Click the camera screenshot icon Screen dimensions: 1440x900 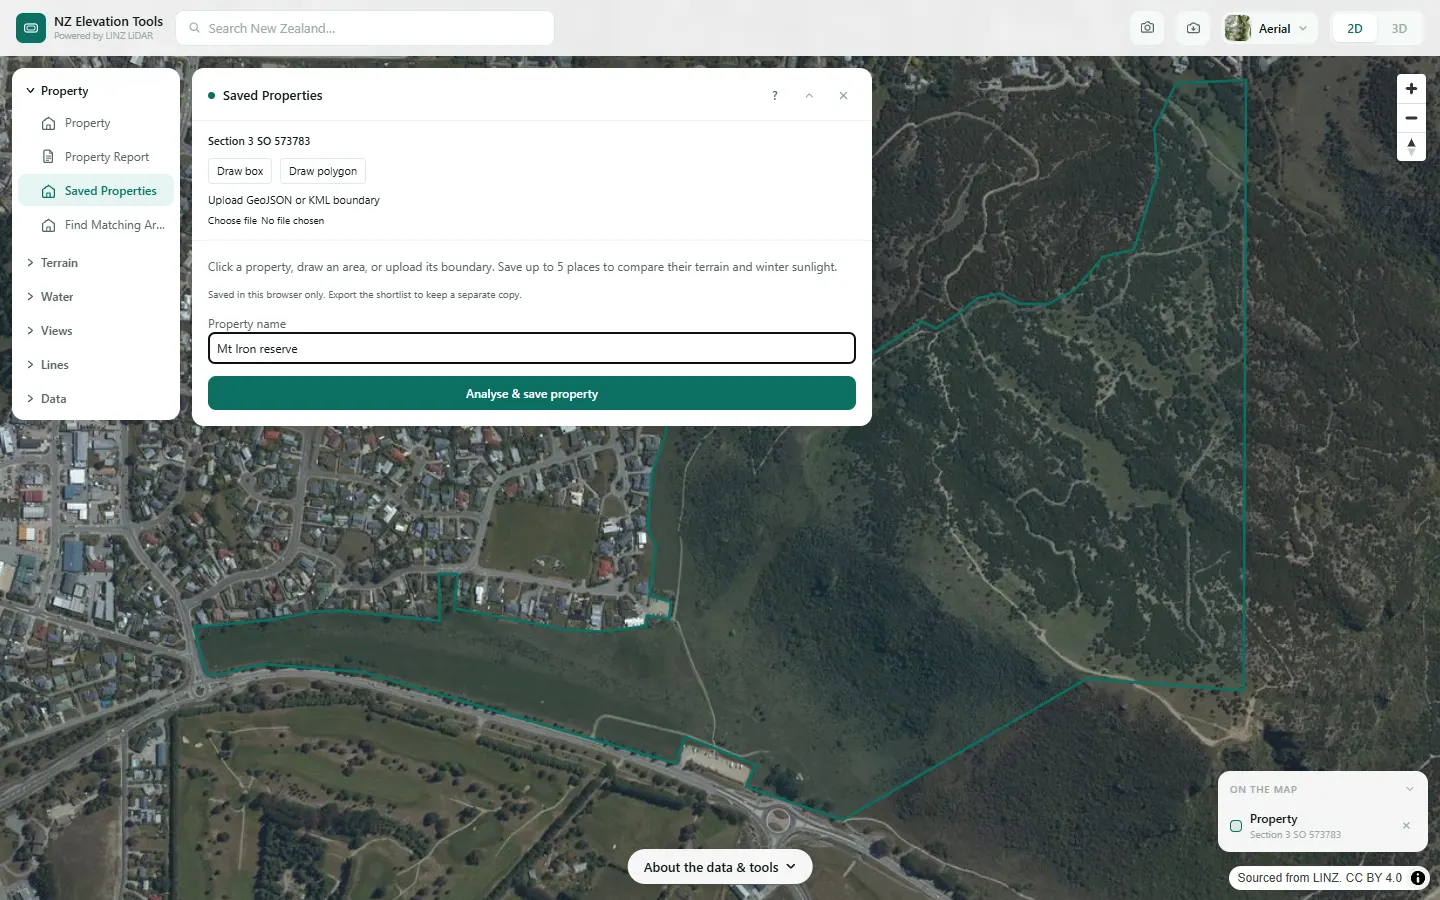[x=1147, y=28]
